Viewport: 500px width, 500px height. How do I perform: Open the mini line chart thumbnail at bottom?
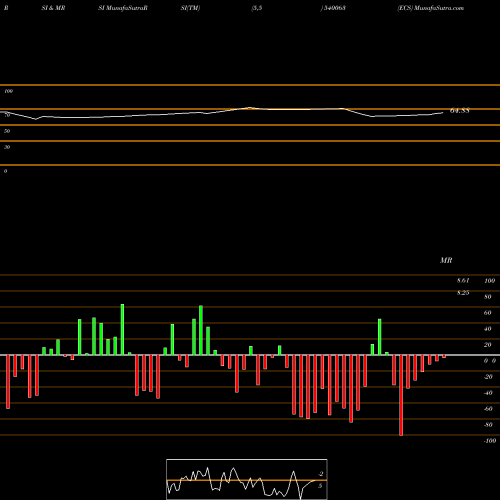pos(247,479)
